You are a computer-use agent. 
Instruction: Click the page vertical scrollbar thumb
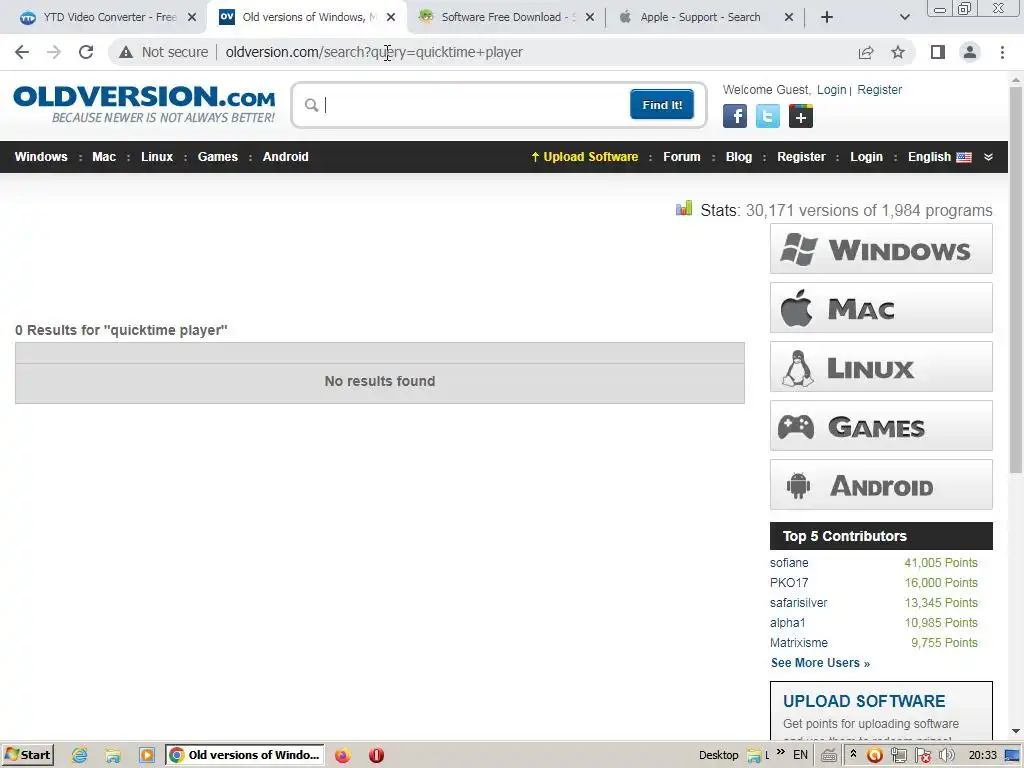point(1016,280)
